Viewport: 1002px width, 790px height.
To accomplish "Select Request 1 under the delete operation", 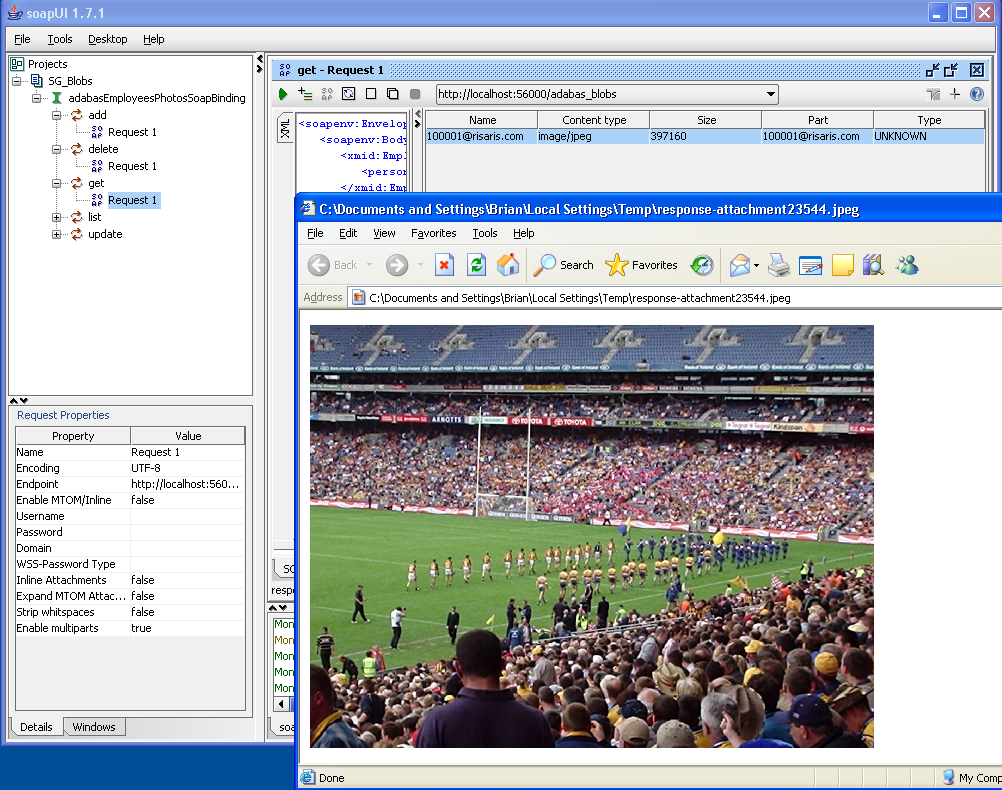I will (132, 166).
